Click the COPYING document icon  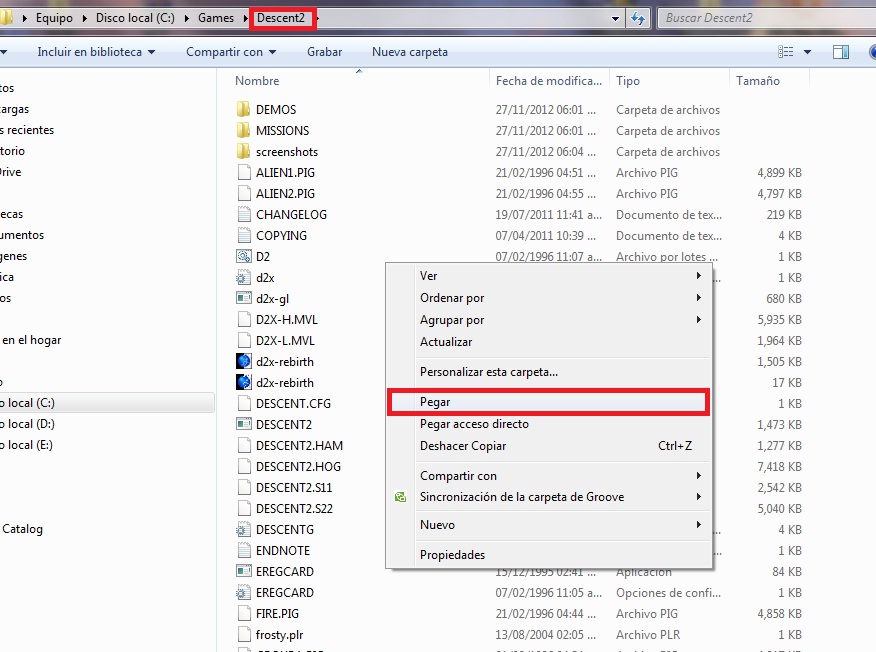coord(244,236)
